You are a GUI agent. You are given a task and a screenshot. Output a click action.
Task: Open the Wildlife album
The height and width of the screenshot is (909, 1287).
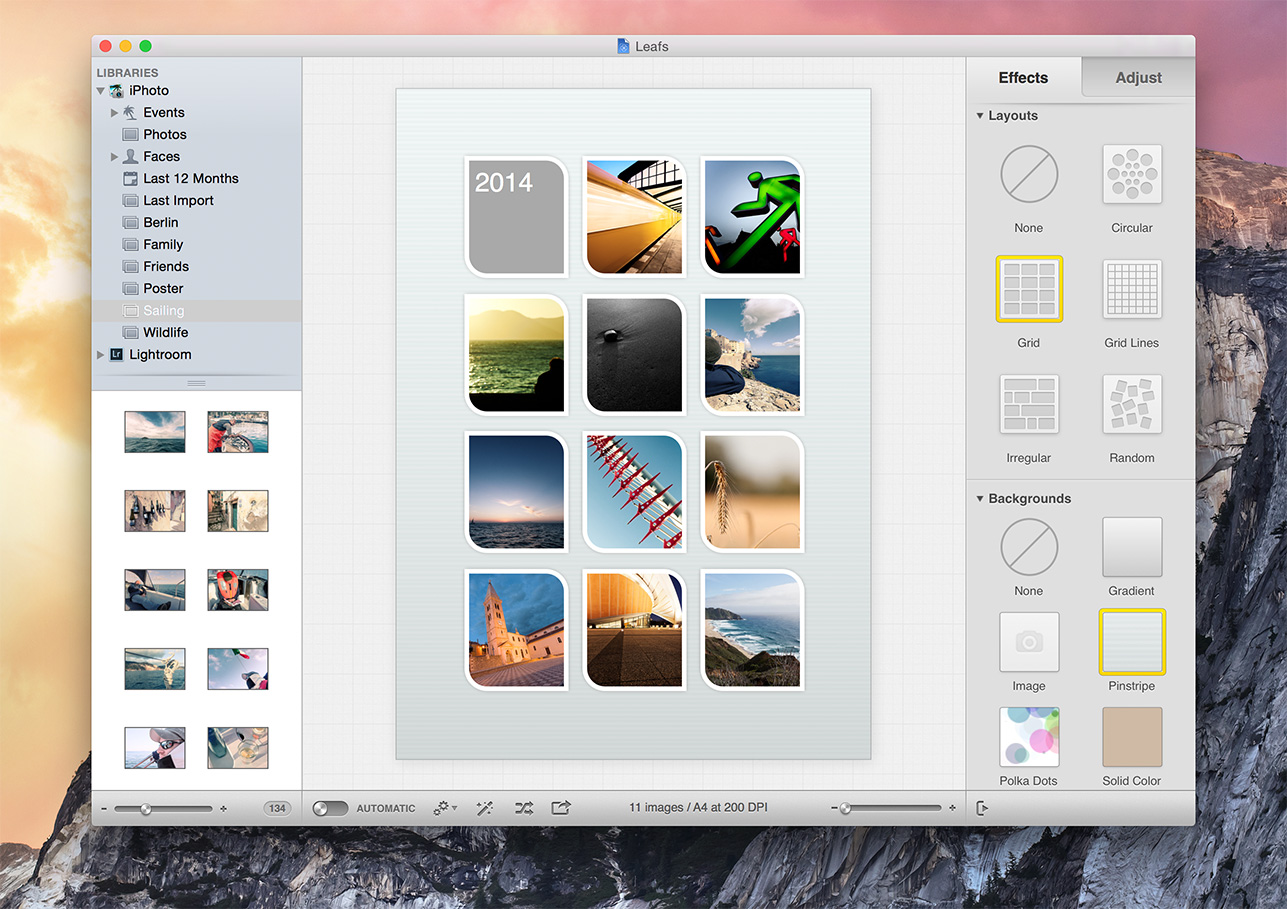[165, 333]
